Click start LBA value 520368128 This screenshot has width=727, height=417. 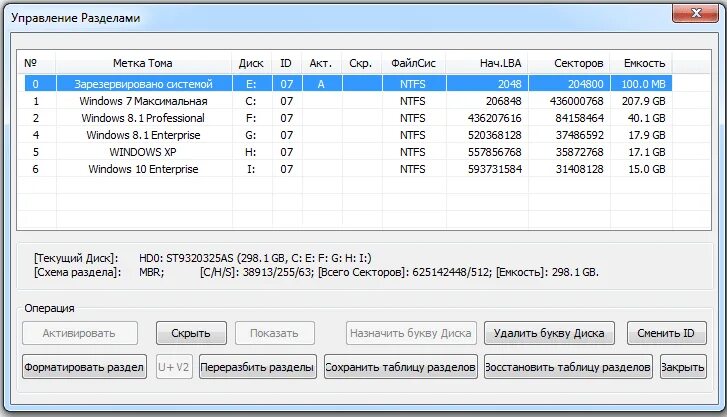click(x=494, y=135)
